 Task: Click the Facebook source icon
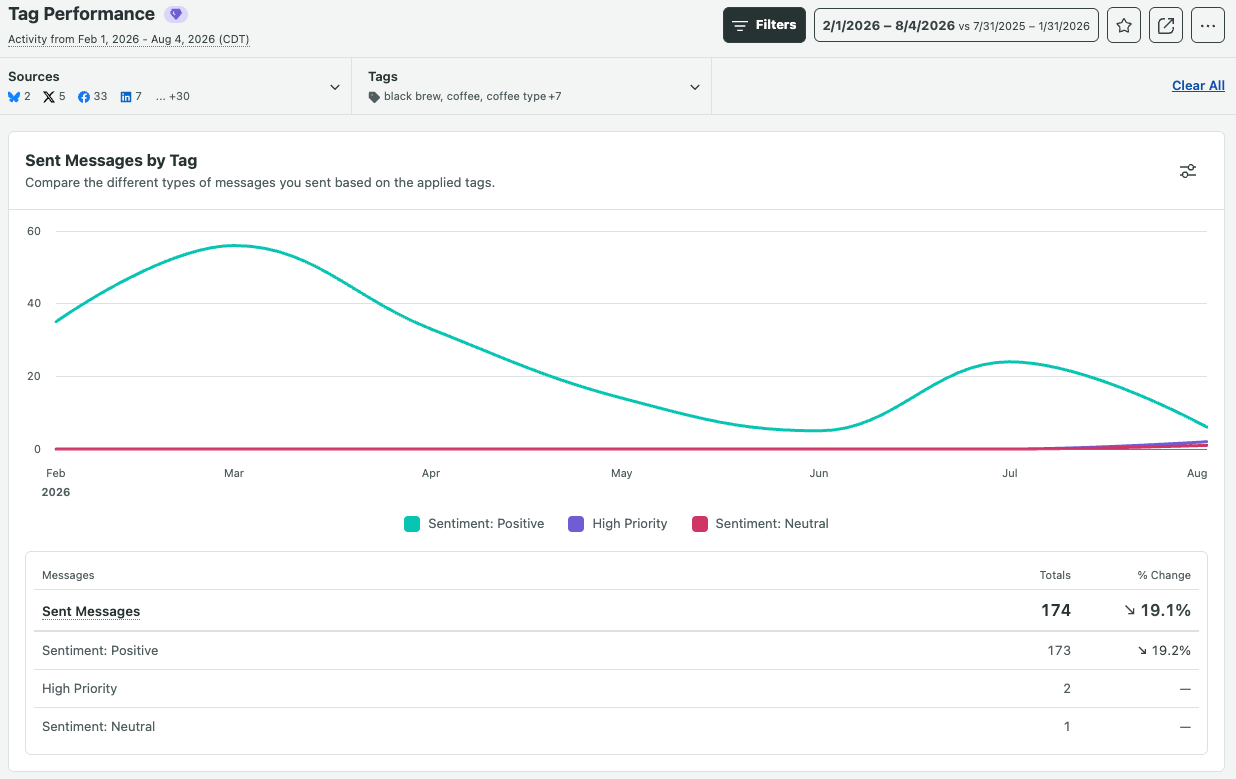tap(84, 97)
